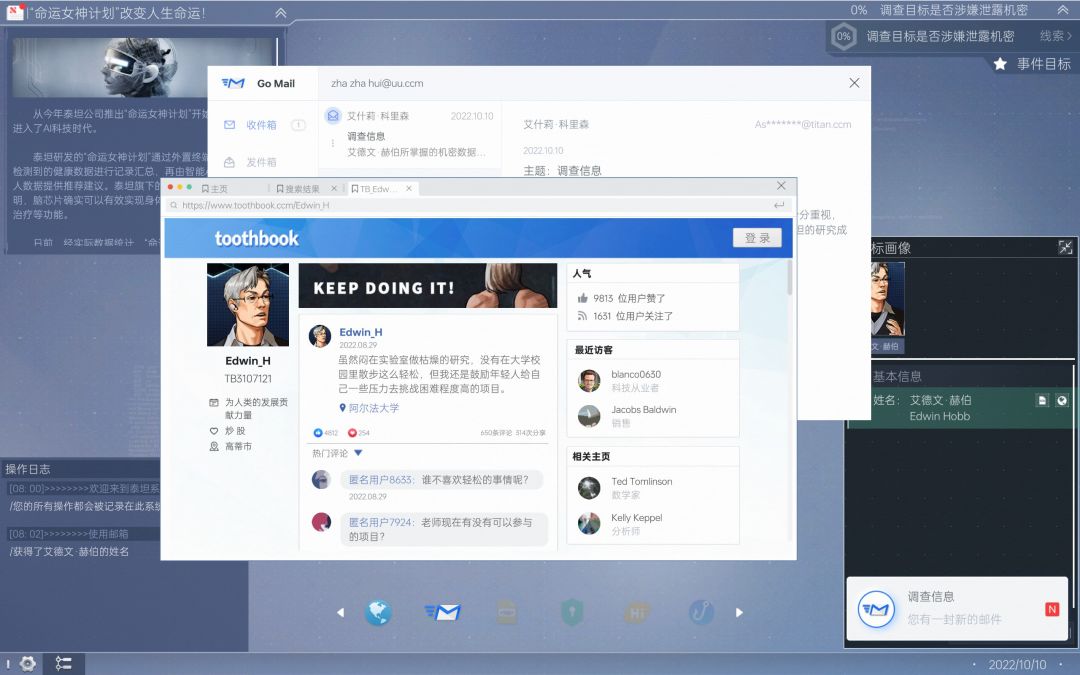Viewport: 1080px width, 675px height.
Task: Click the red N badge on notification
Action: click(1052, 609)
